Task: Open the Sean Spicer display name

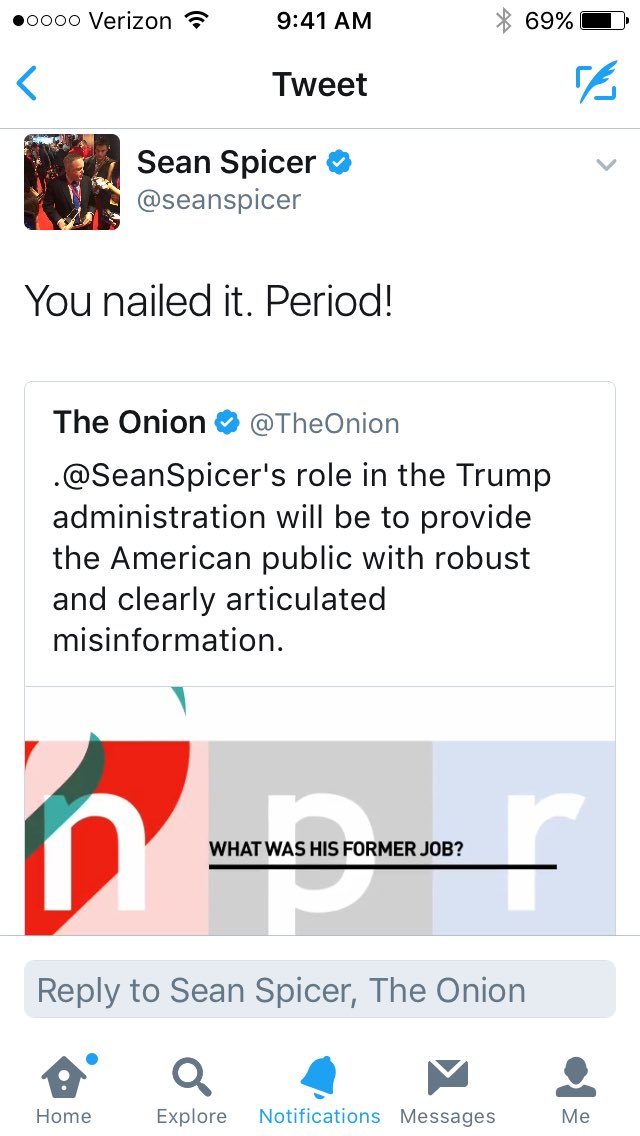Action: pyautogui.click(x=226, y=162)
